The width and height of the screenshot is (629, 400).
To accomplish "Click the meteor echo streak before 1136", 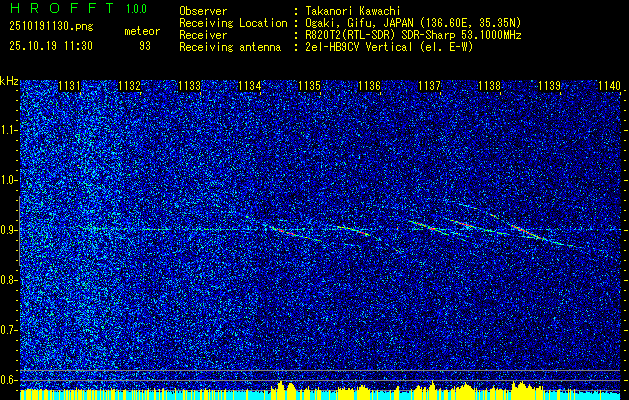I will [x=354, y=230].
